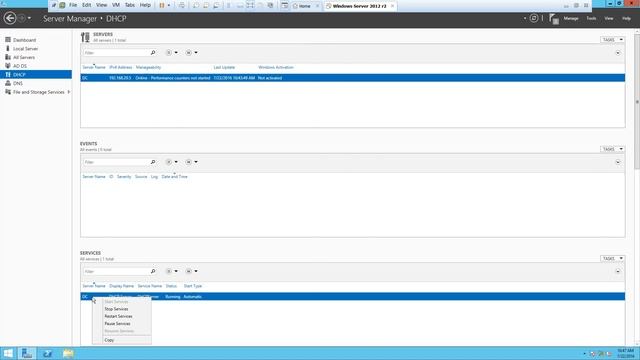Open Servers section TASKS dropdown
This screenshot has width=640, height=360.
pyautogui.click(x=612, y=40)
